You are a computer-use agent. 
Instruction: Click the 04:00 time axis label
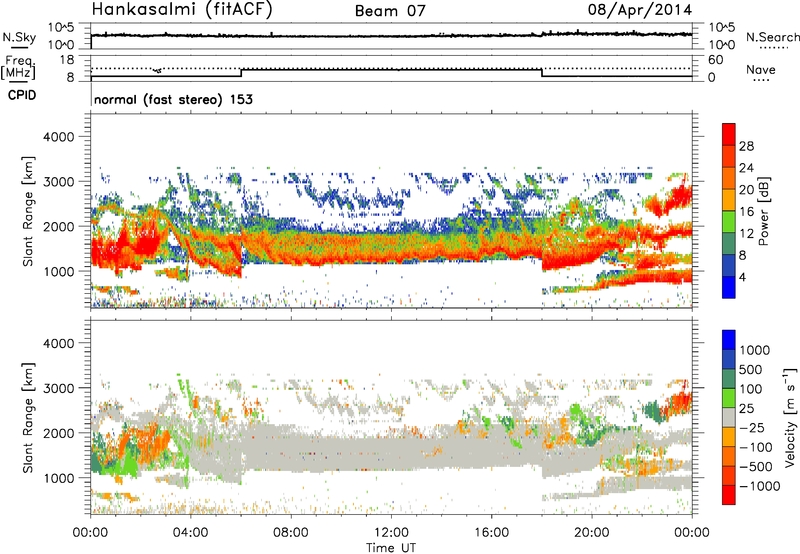click(x=191, y=533)
